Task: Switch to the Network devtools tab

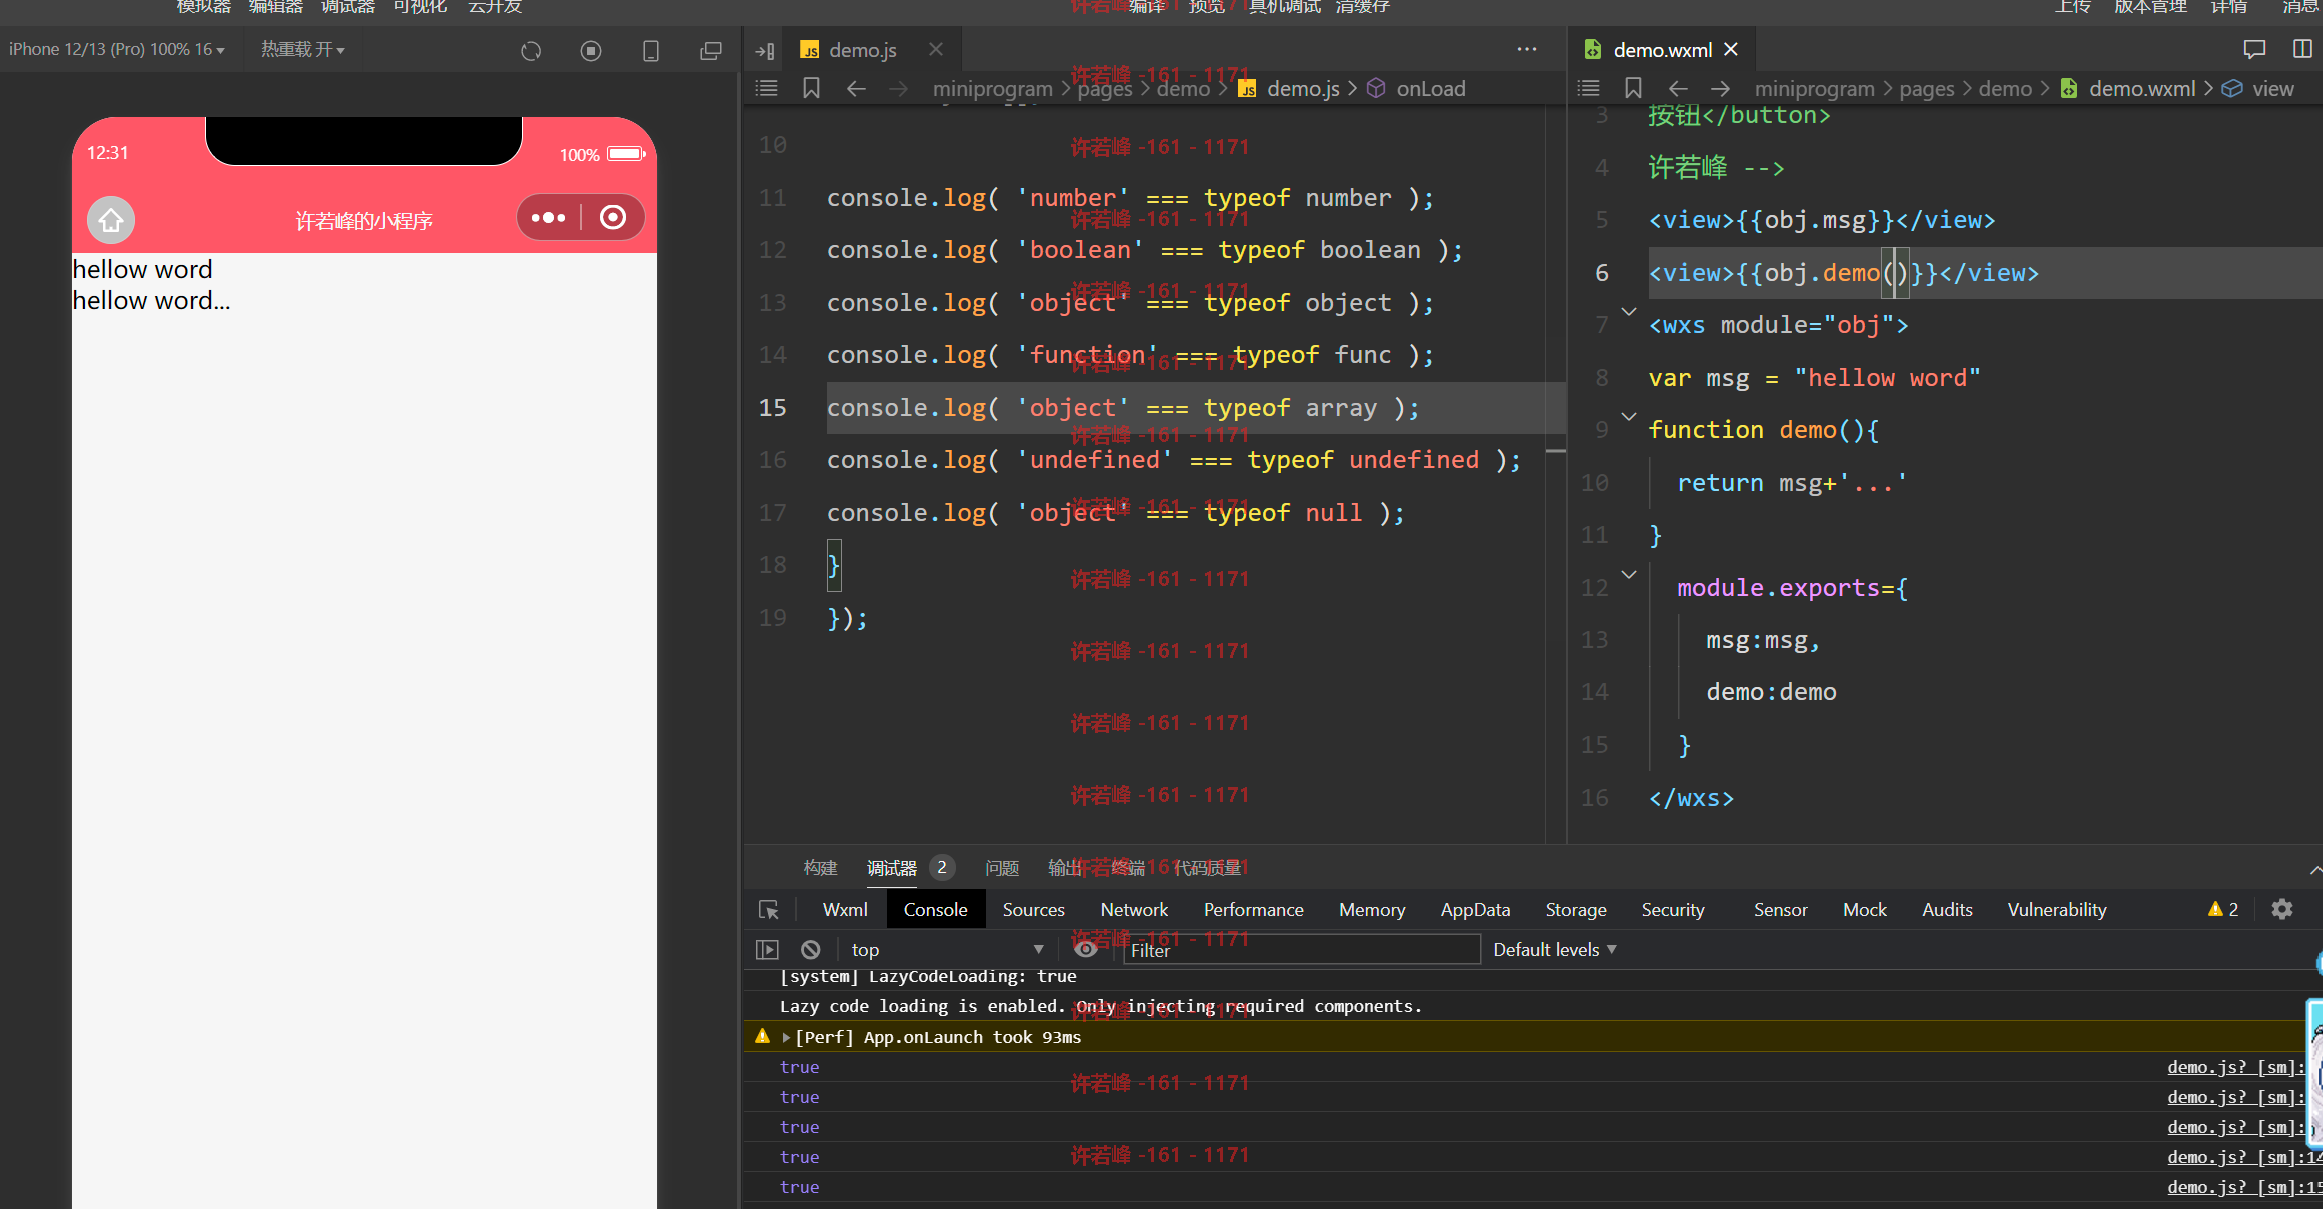Action: pyautogui.click(x=1134, y=910)
